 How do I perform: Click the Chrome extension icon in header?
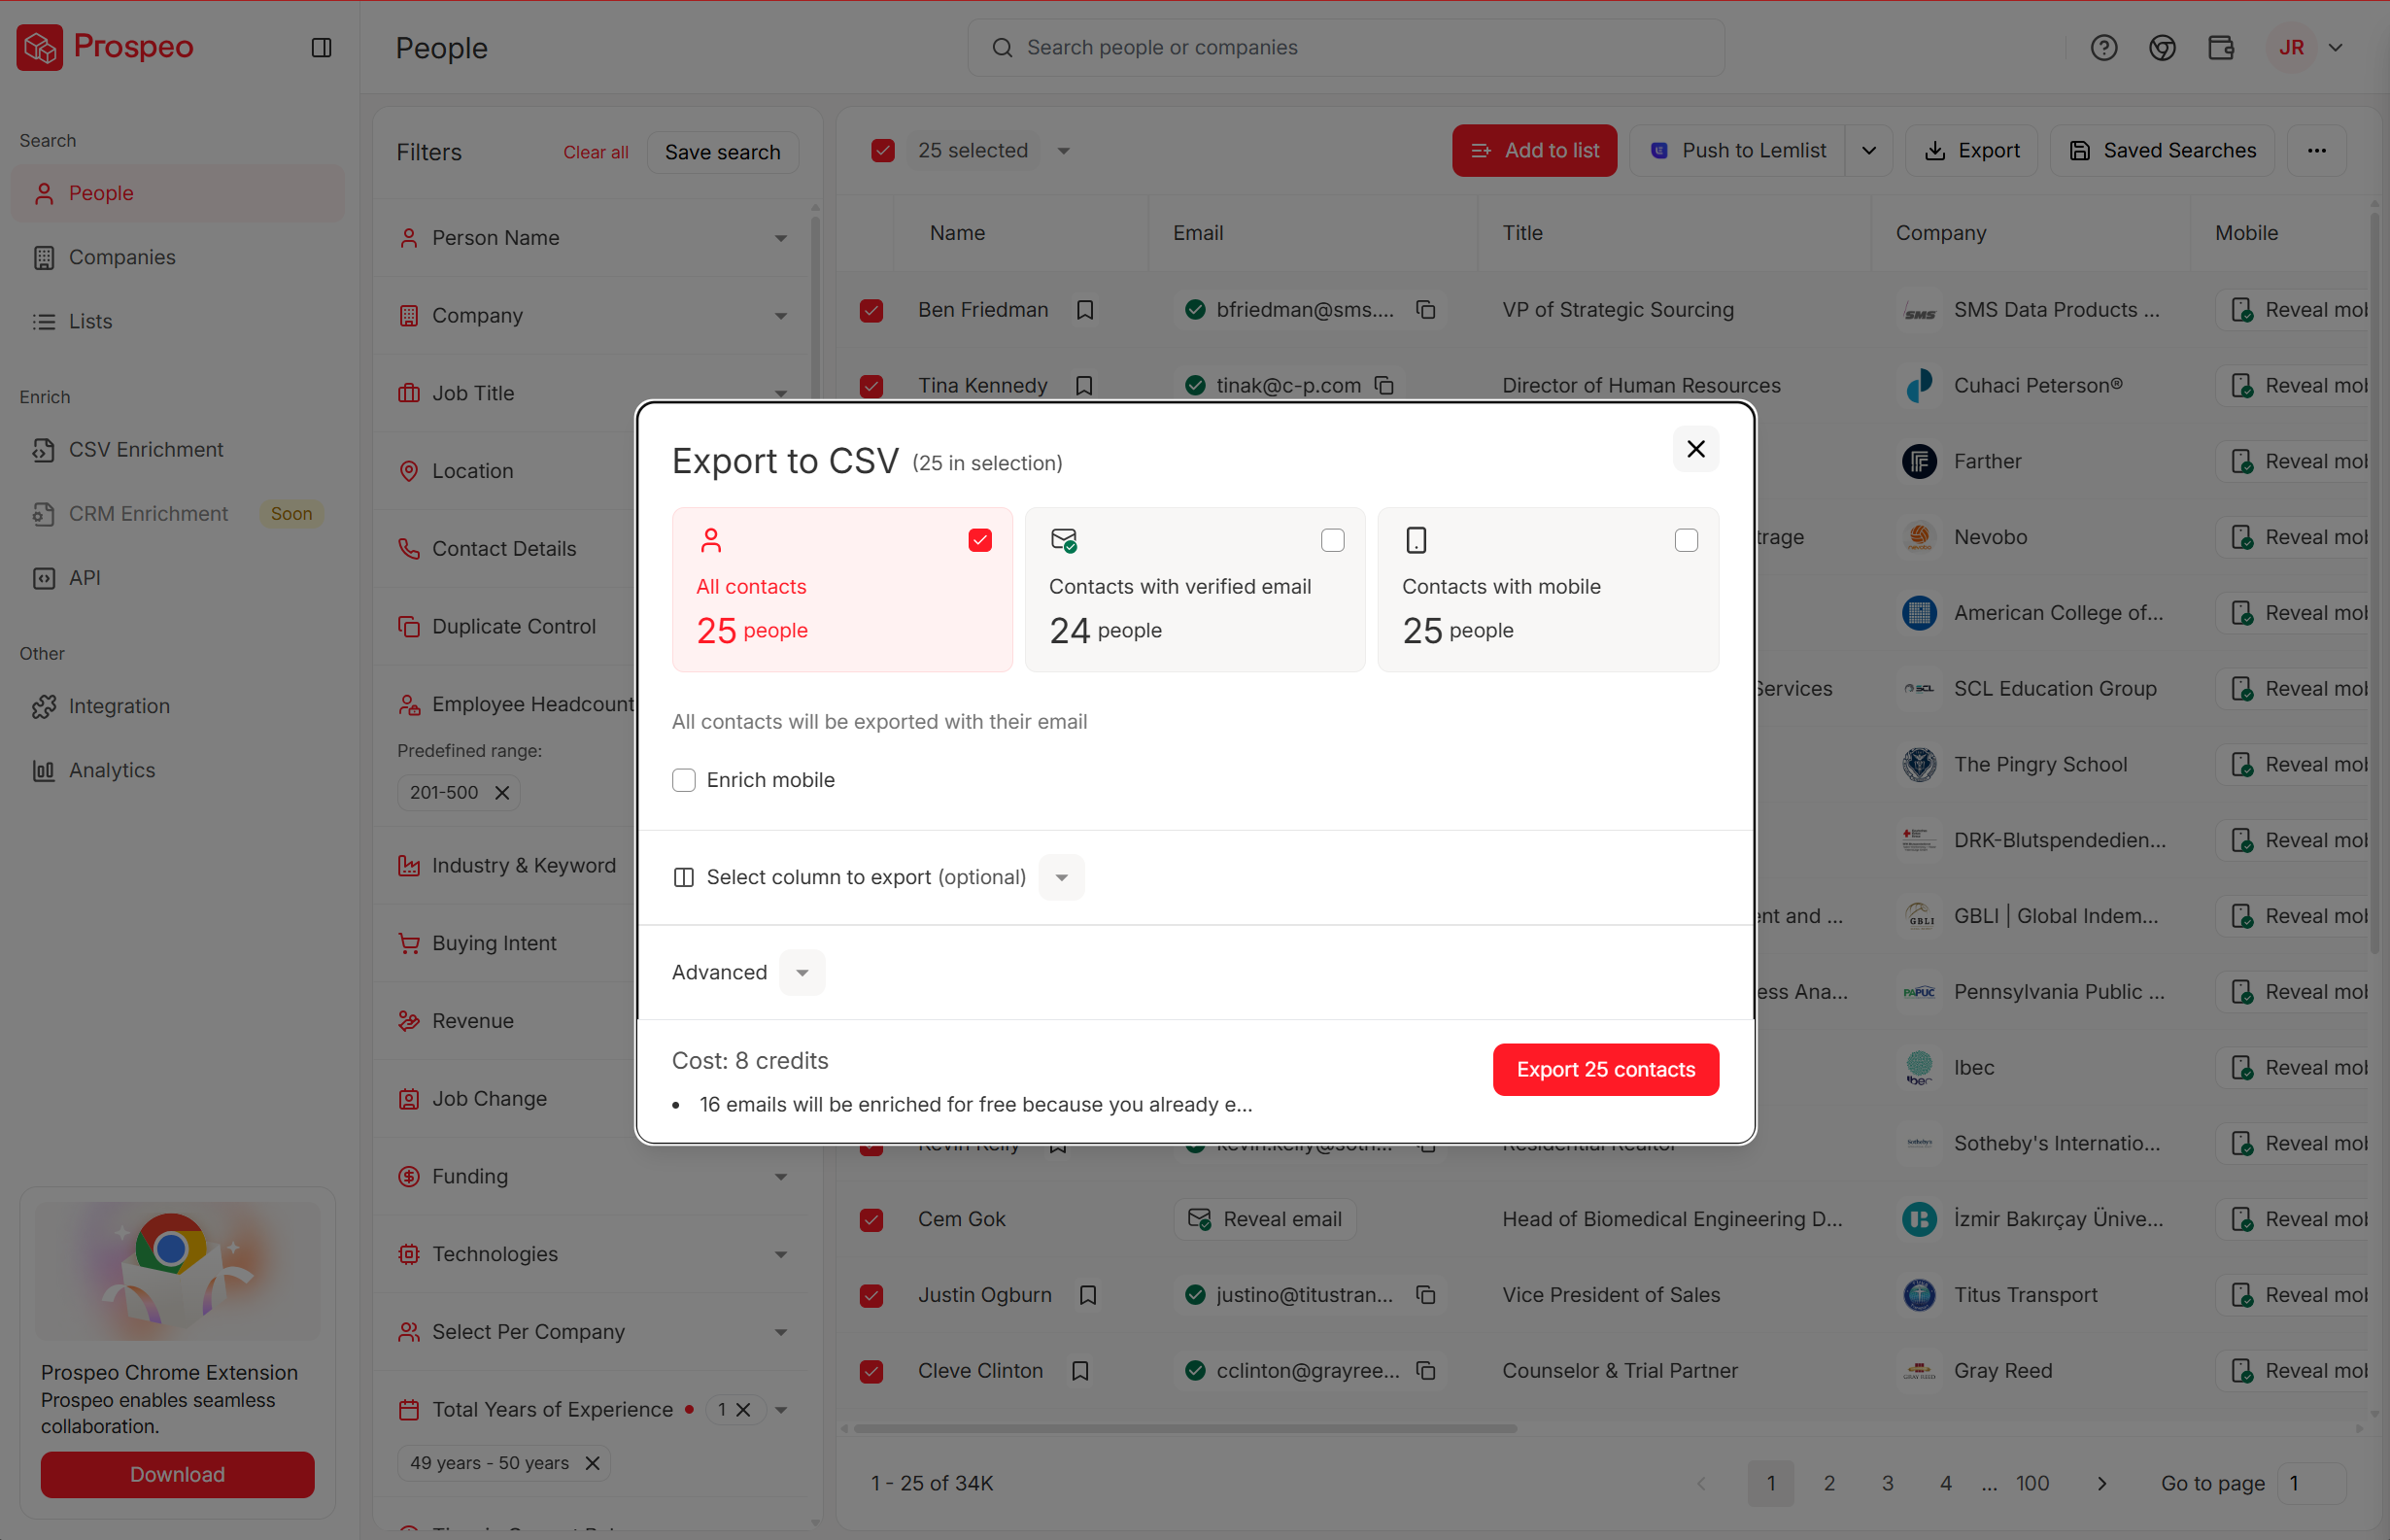point(2161,48)
